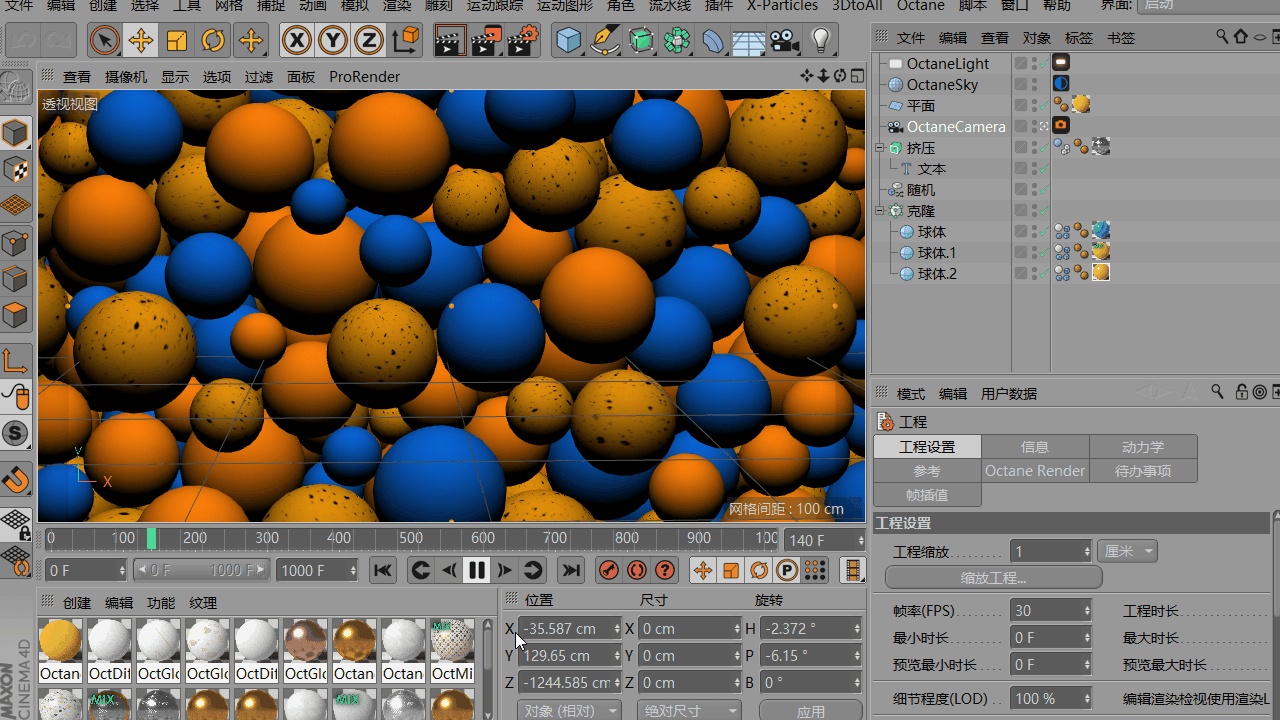The image size is (1280, 720).
Task: Open the 对象 (相对) coordinate dropdown
Action: pos(568,711)
